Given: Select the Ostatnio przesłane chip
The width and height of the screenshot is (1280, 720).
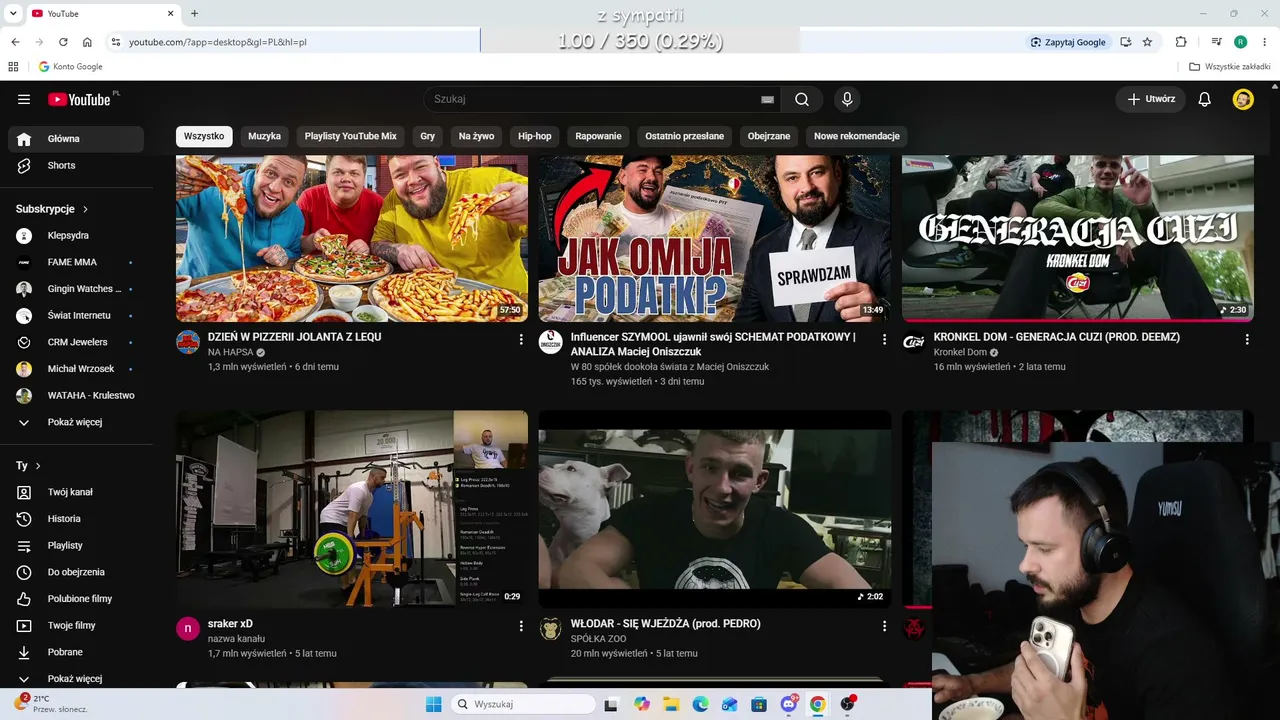Looking at the screenshot, I should tap(685, 136).
